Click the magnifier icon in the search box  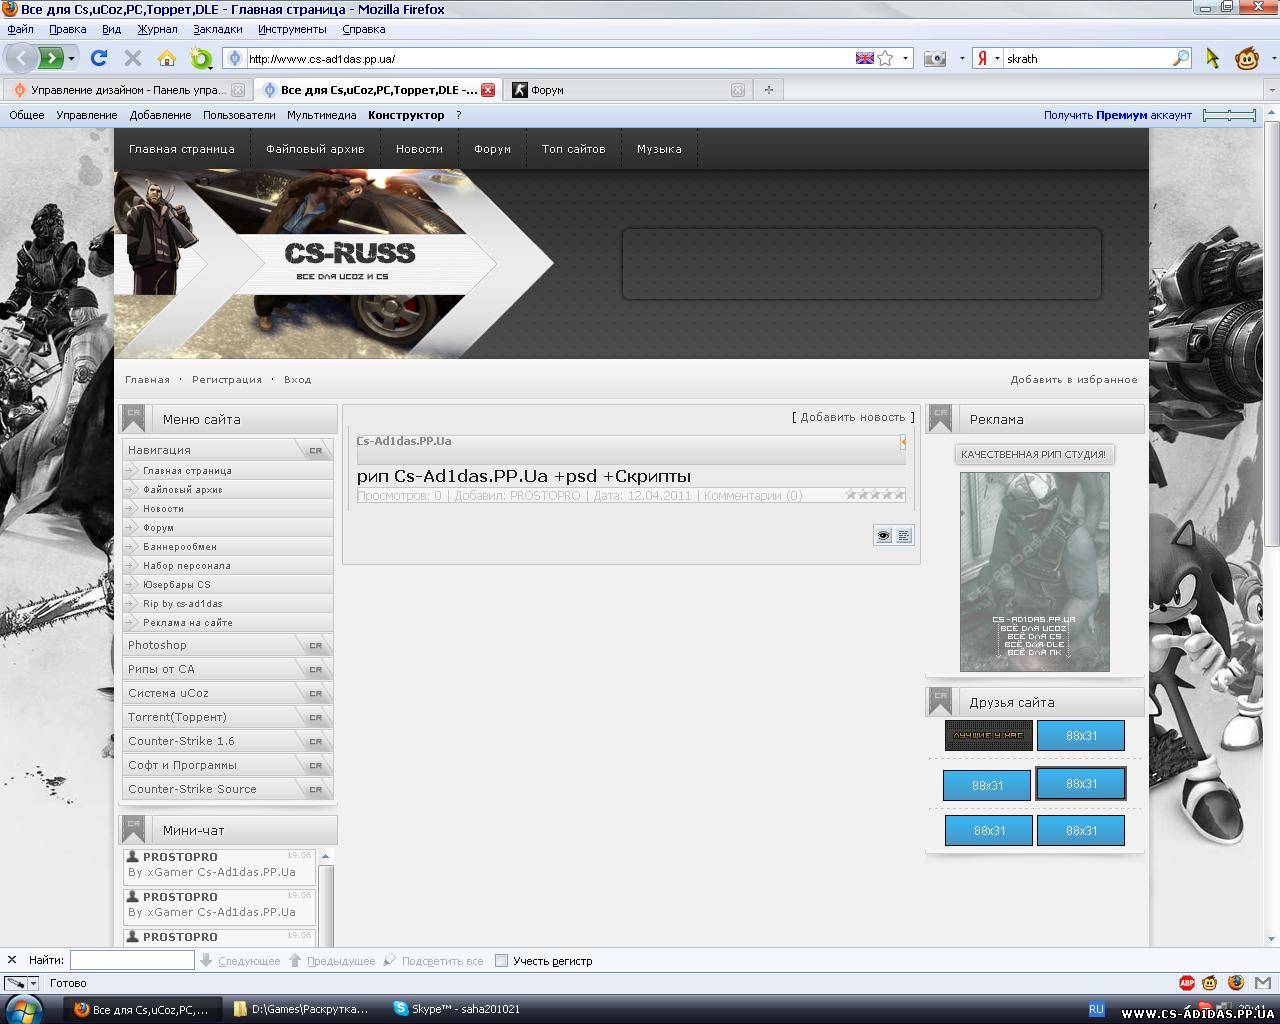click(x=1181, y=58)
